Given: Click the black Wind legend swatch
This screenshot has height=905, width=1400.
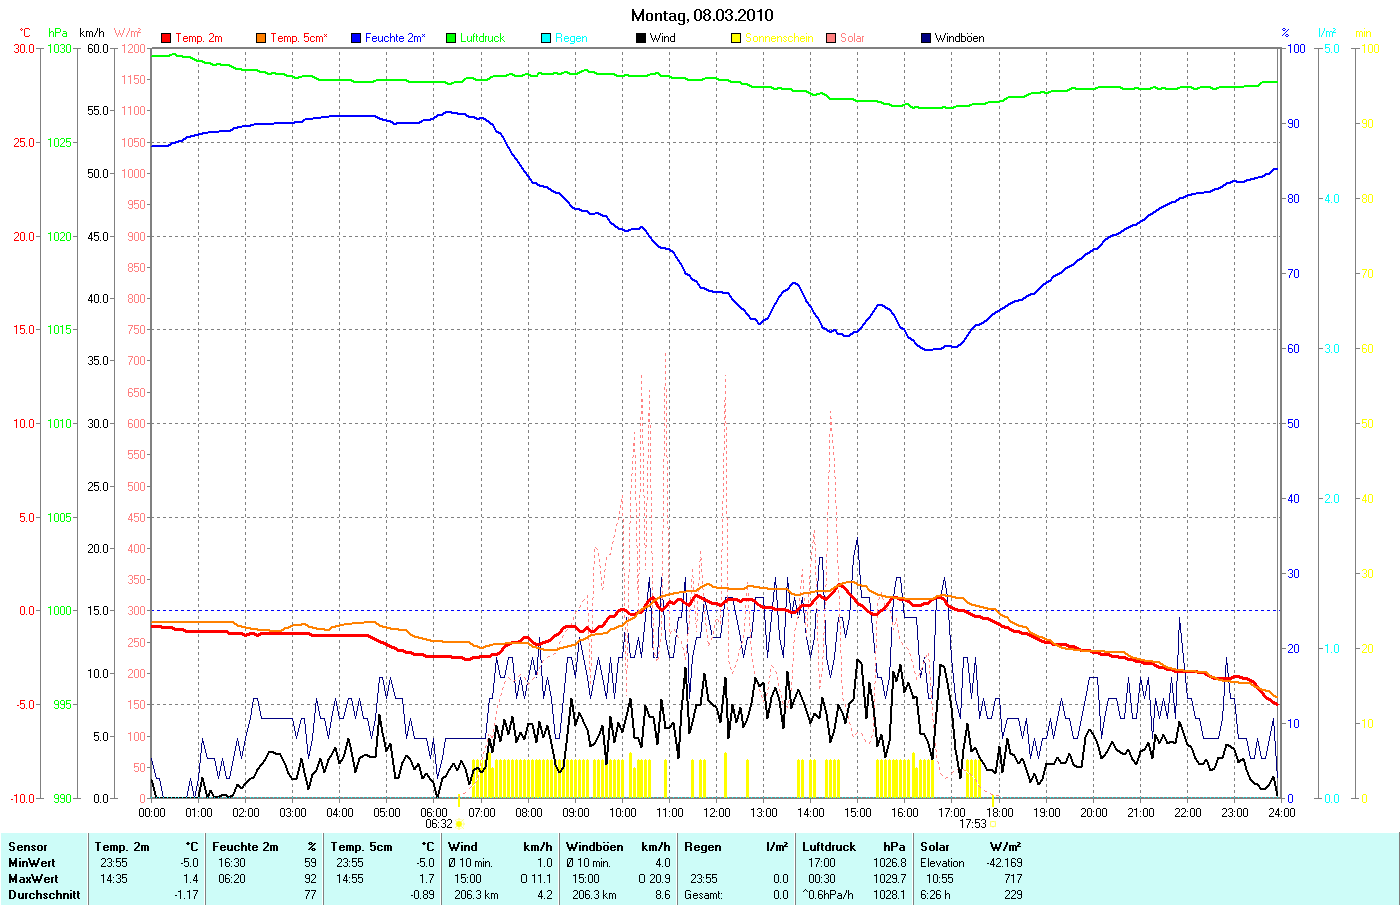Looking at the screenshot, I should (641, 38).
